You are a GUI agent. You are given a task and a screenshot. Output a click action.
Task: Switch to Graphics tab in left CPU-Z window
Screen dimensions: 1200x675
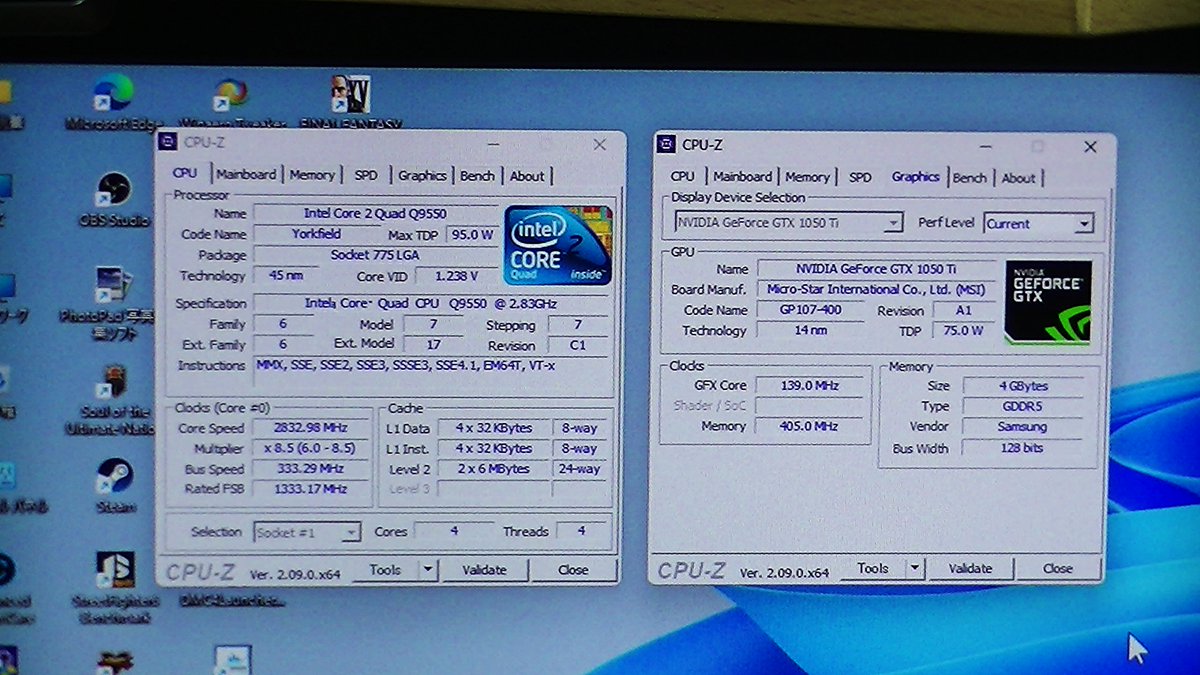pyautogui.click(x=422, y=175)
